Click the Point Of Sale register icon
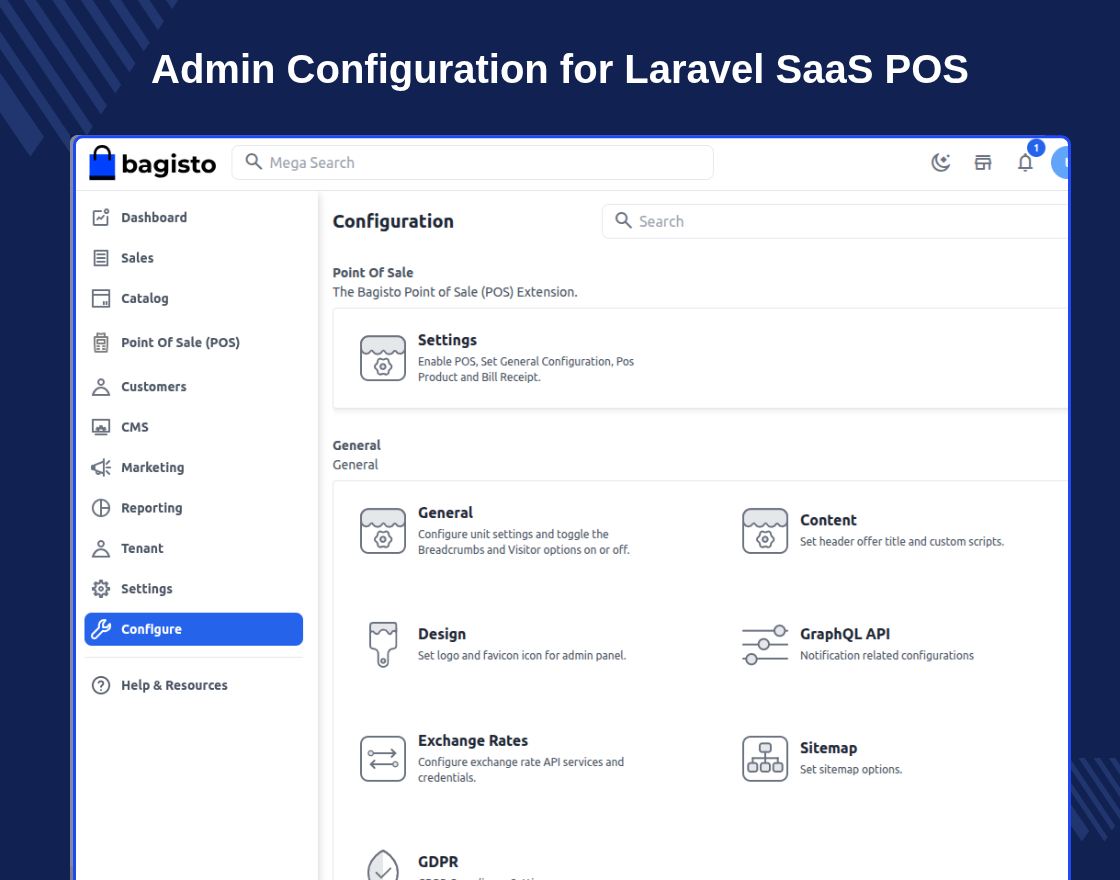1120x880 pixels. point(101,343)
